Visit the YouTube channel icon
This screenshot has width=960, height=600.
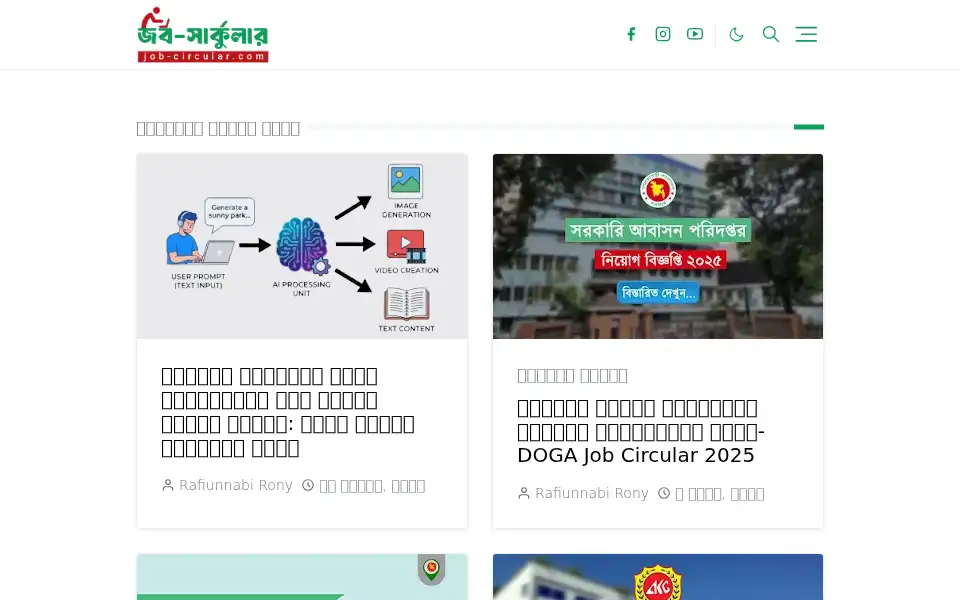pos(695,34)
